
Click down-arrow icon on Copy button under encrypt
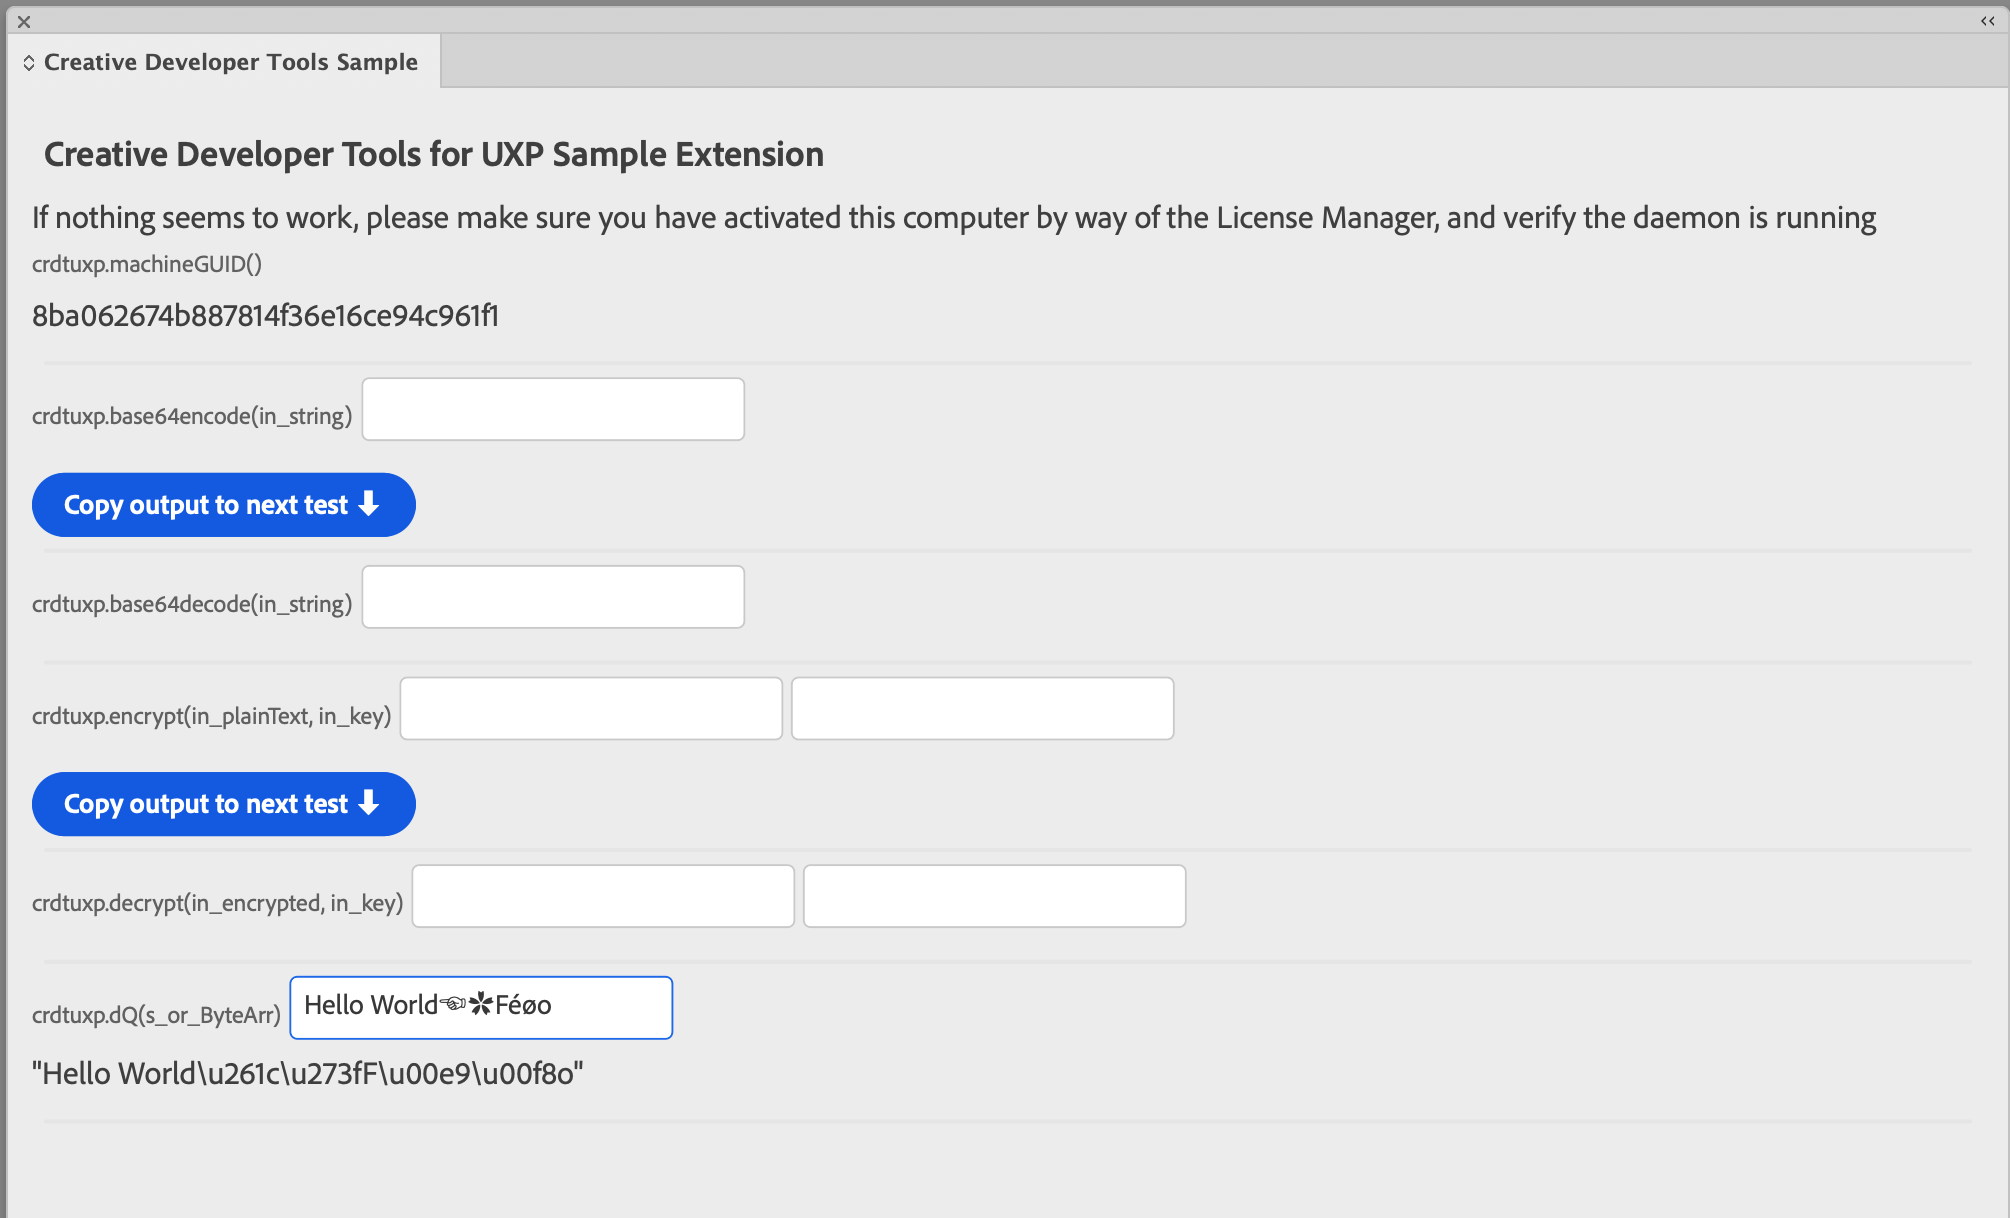point(369,803)
